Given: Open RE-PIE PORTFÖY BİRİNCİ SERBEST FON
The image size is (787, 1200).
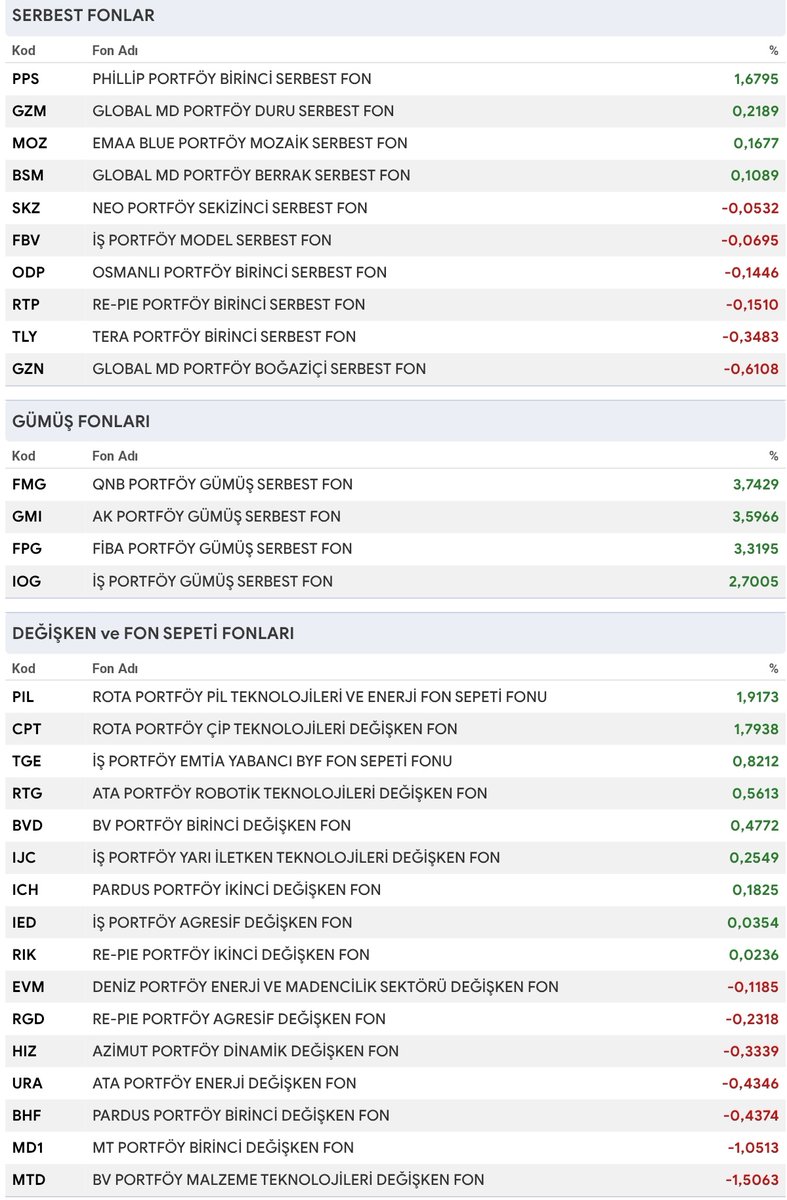Looking at the screenshot, I should click(229, 304).
